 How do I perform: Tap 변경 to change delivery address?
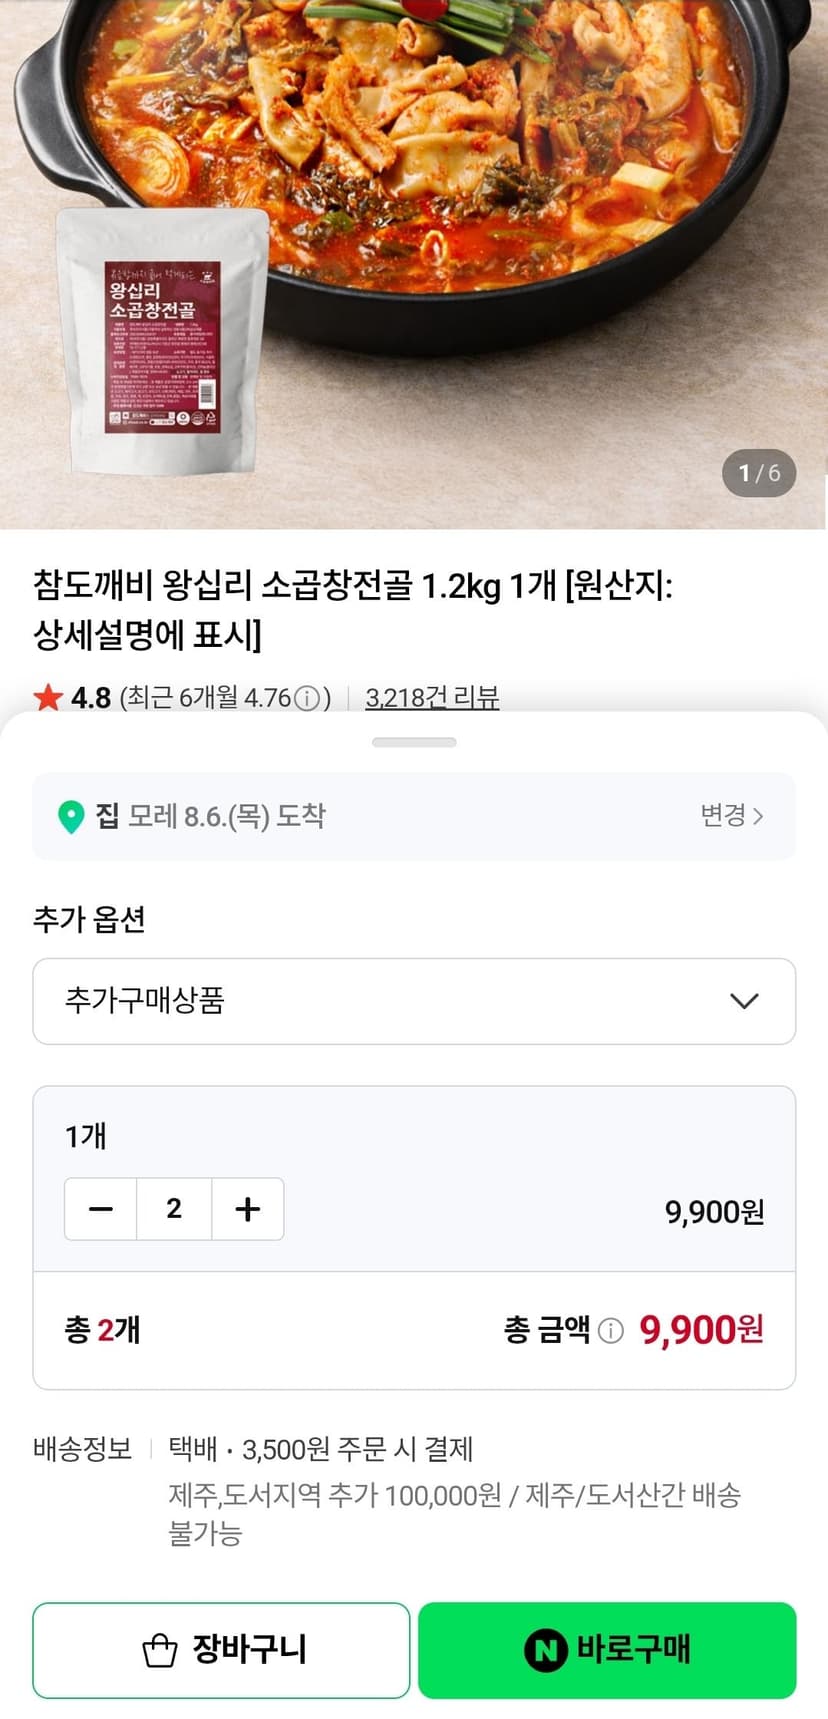tap(732, 815)
